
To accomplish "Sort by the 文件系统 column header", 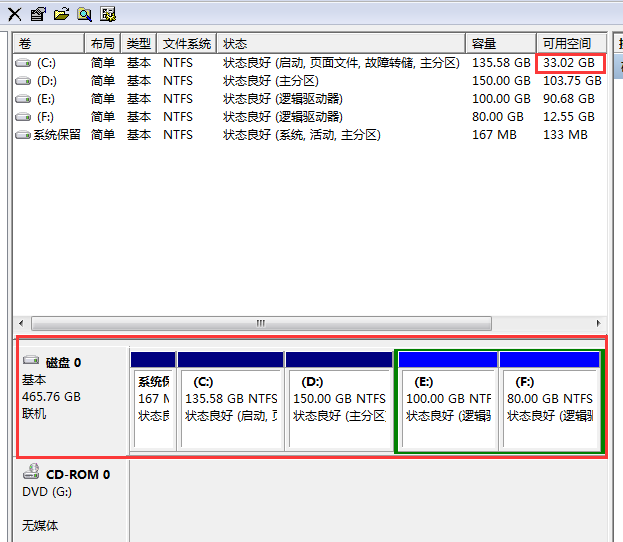I will click(187, 44).
